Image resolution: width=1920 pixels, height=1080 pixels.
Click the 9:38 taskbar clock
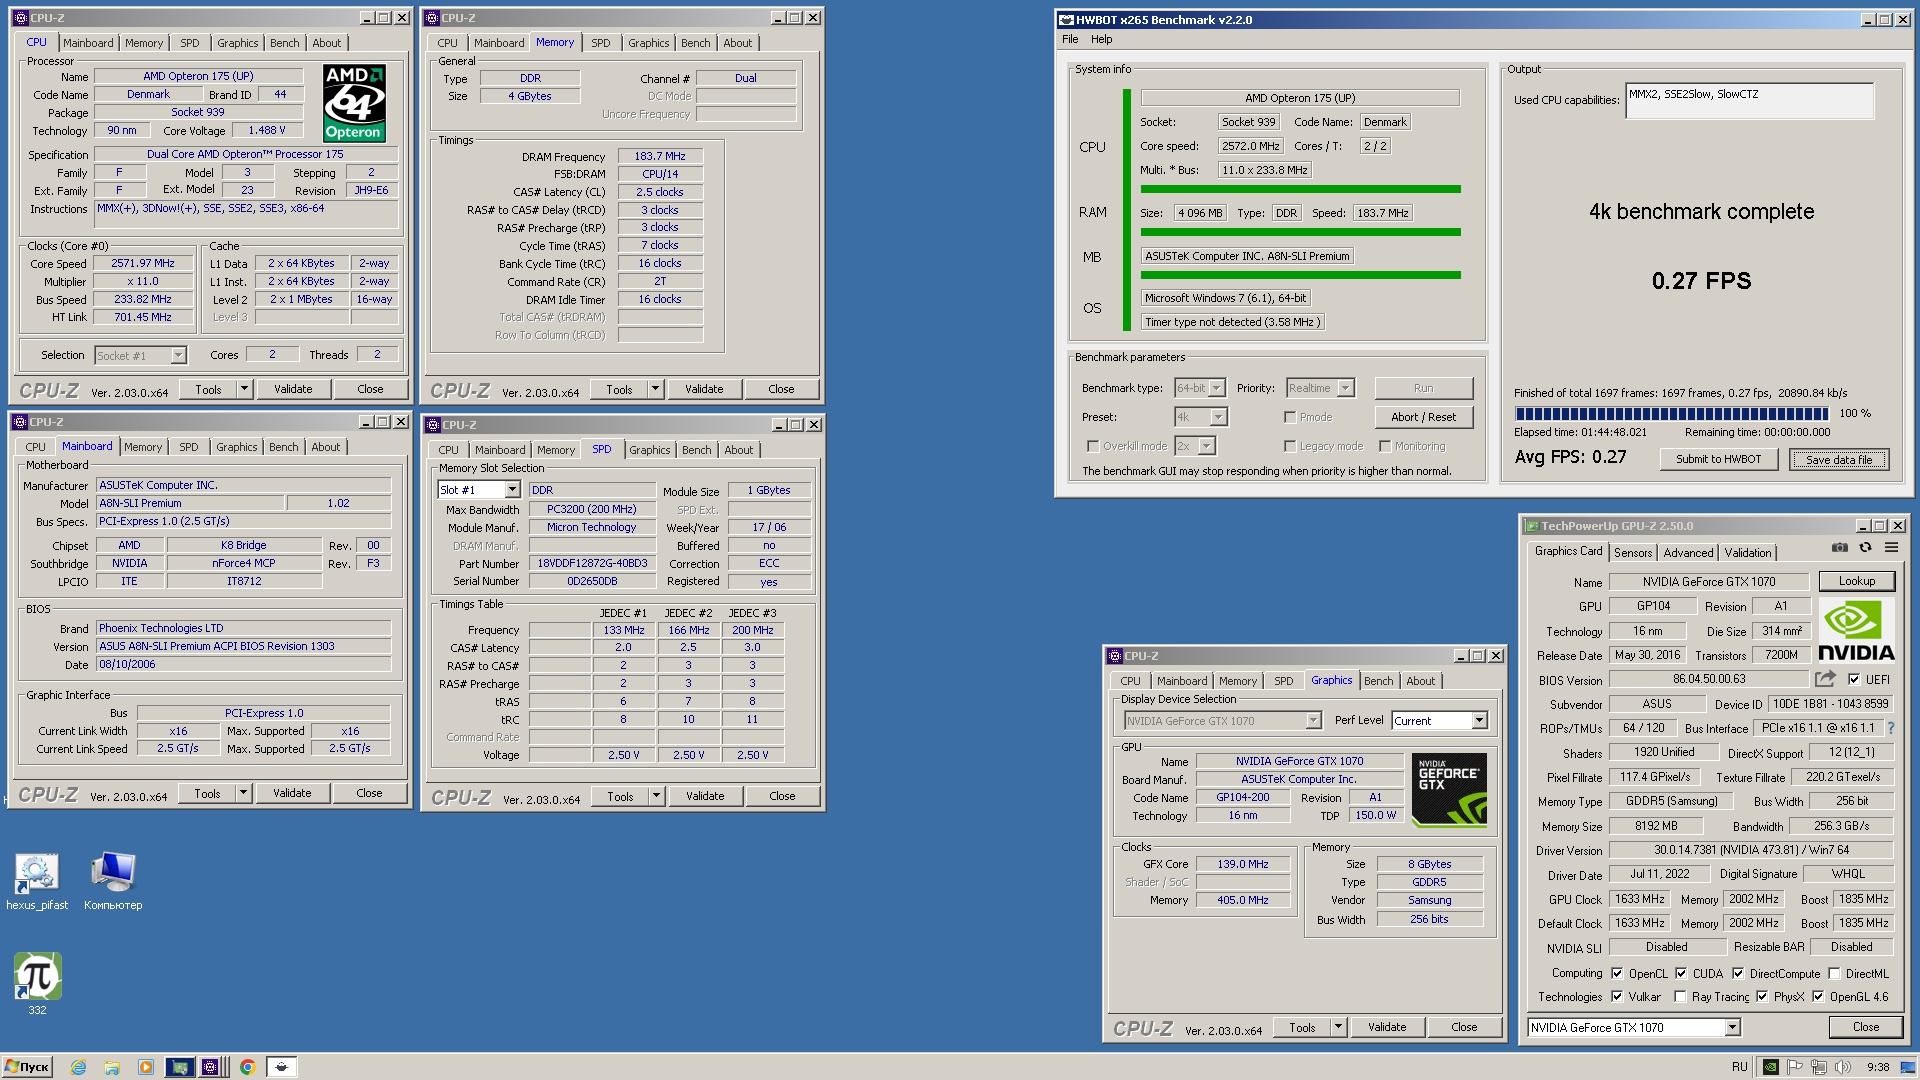1878,1067
